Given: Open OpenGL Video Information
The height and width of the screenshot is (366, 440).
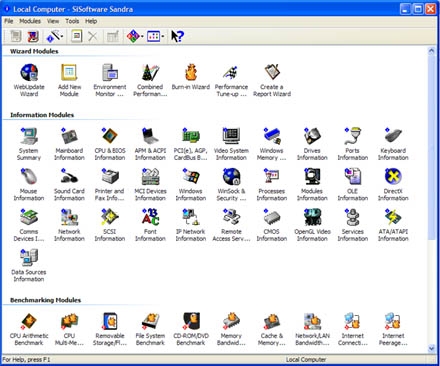Looking at the screenshot, I should pos(312,225).
